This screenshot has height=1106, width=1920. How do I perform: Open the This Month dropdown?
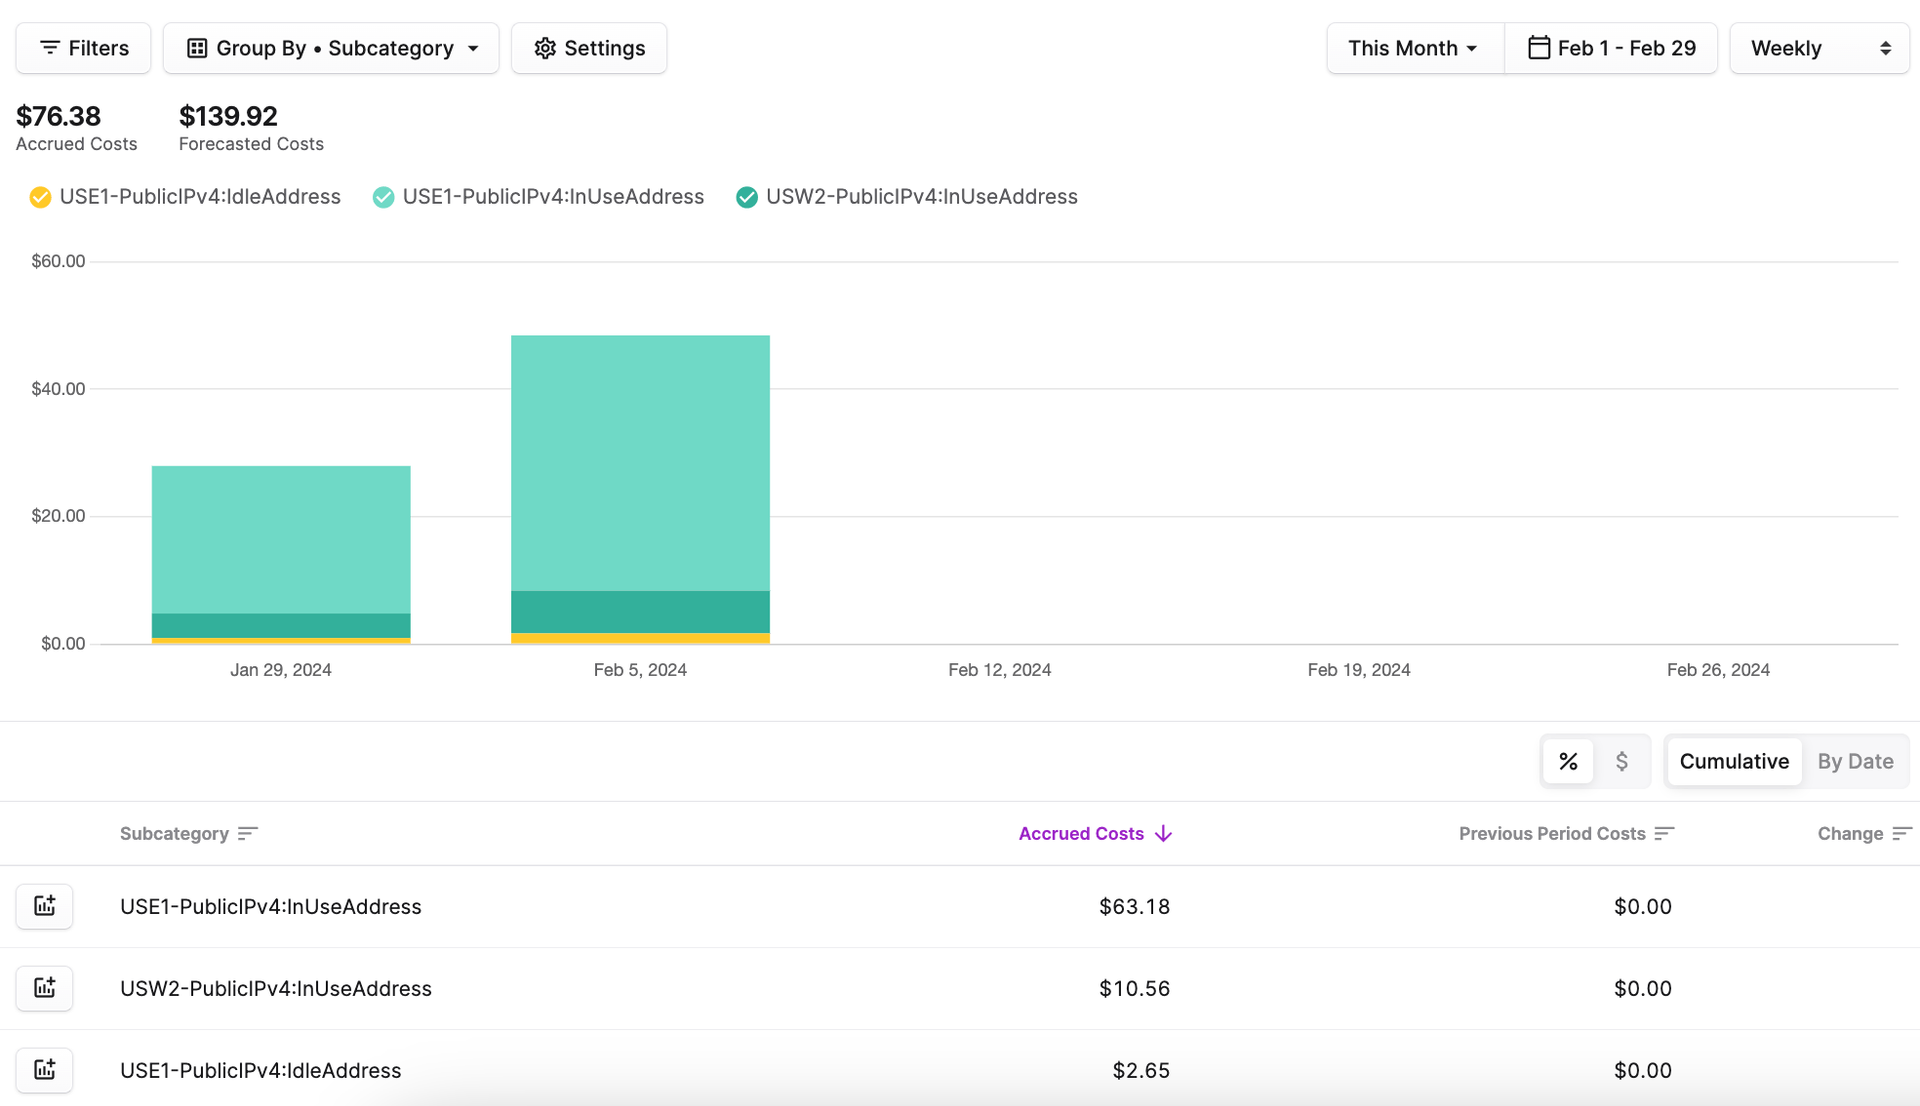[1413, 47]
